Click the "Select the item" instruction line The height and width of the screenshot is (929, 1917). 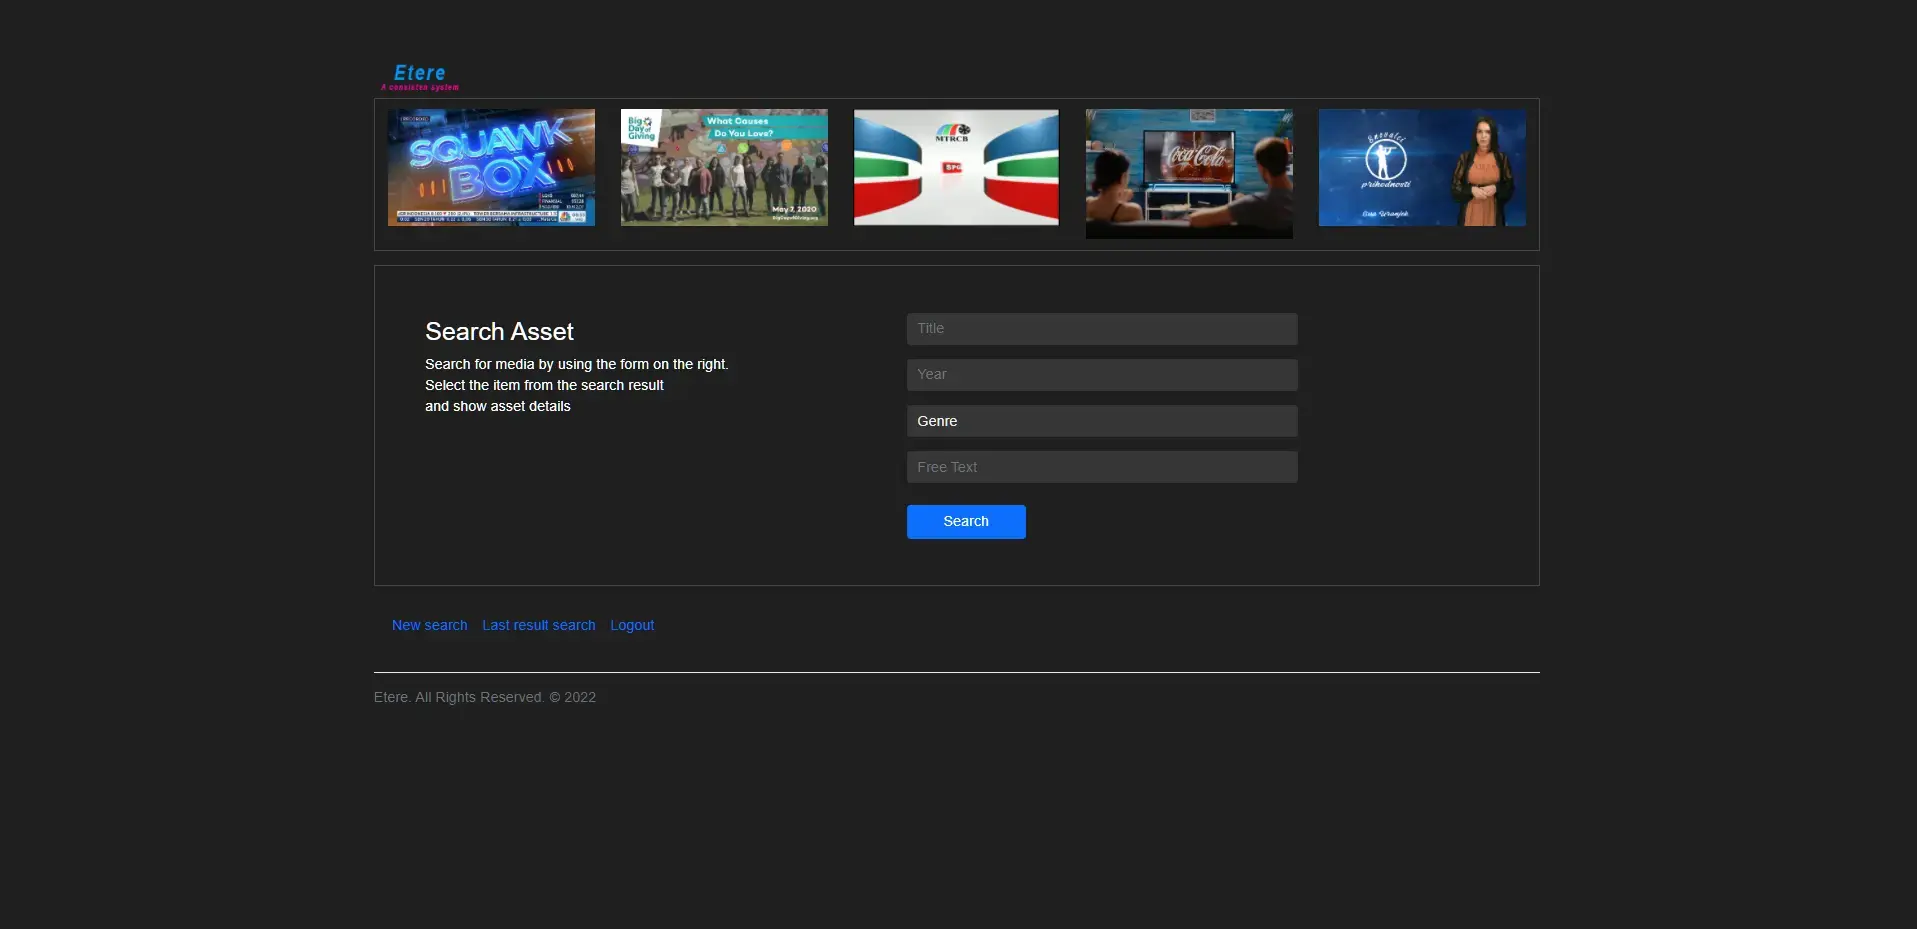tap(544, 385)
